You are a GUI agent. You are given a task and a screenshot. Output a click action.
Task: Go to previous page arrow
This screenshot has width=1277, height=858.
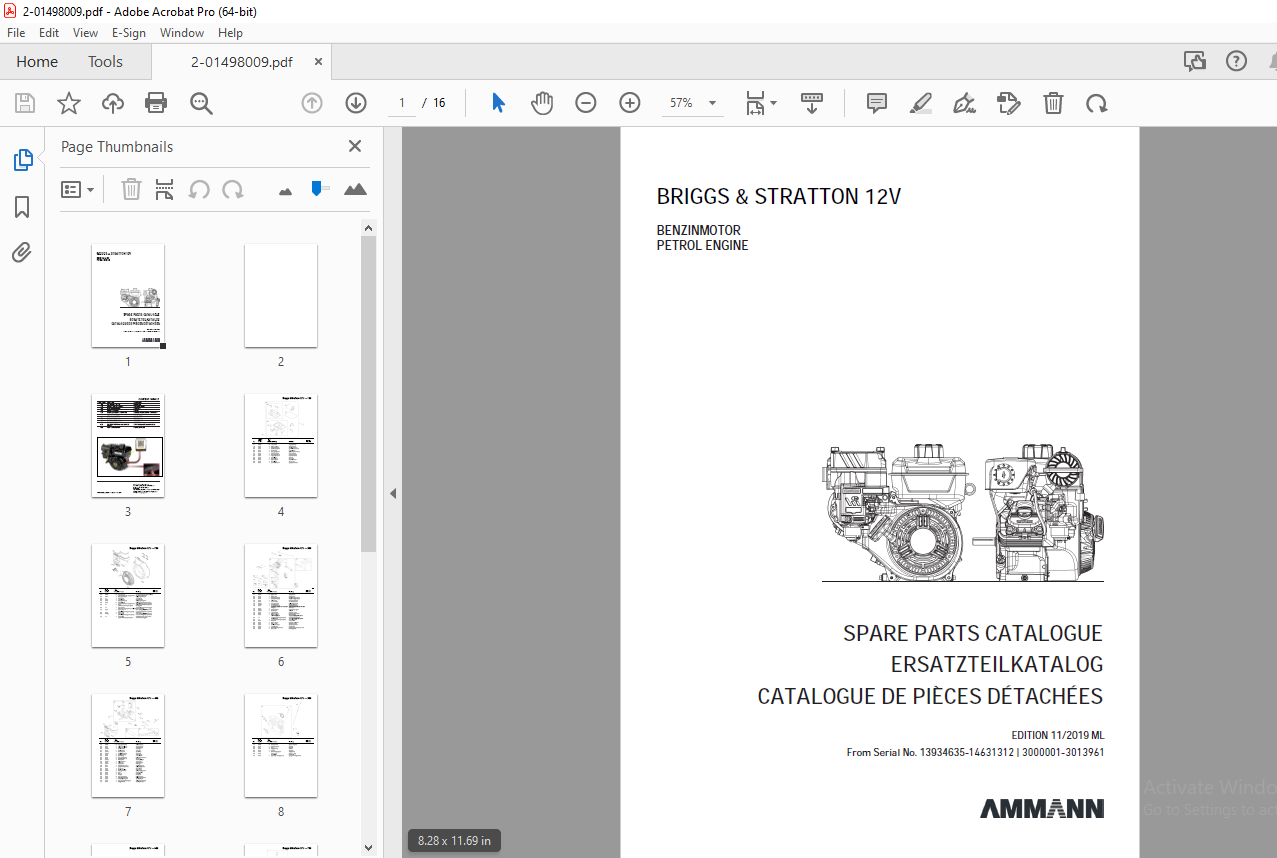click(312, 103)
